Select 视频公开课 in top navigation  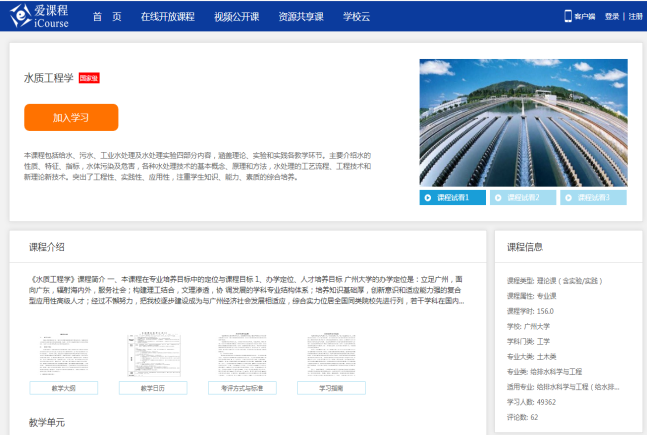click(x=235, y=16)
